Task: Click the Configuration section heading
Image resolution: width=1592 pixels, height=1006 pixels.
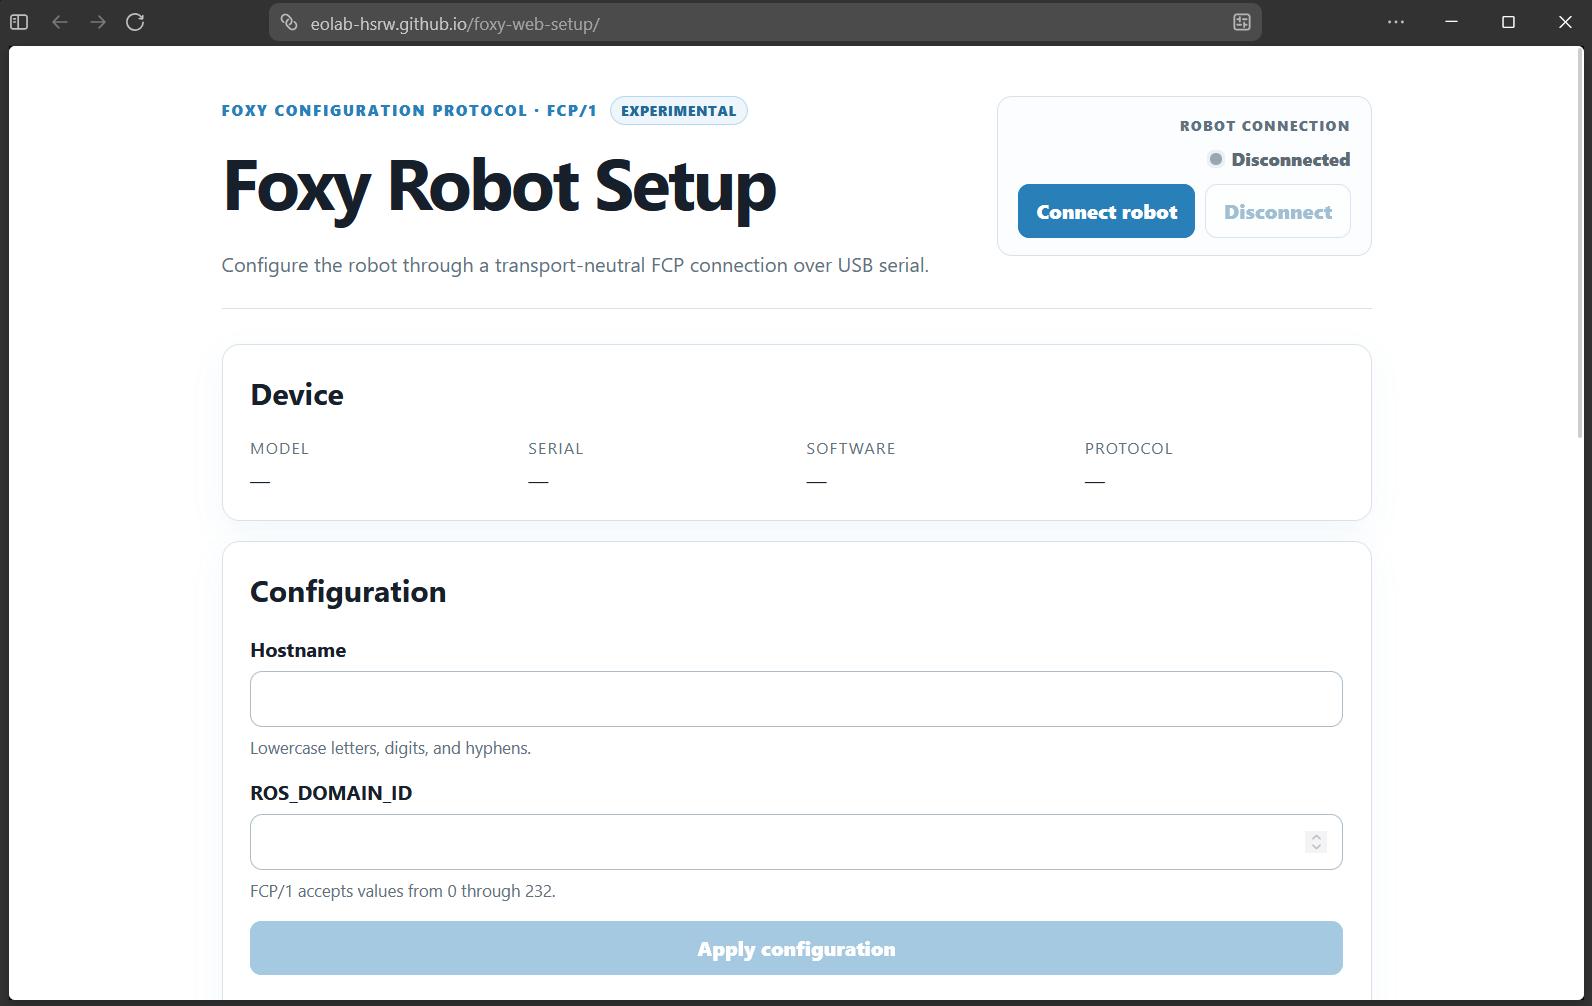Action: 348,592
